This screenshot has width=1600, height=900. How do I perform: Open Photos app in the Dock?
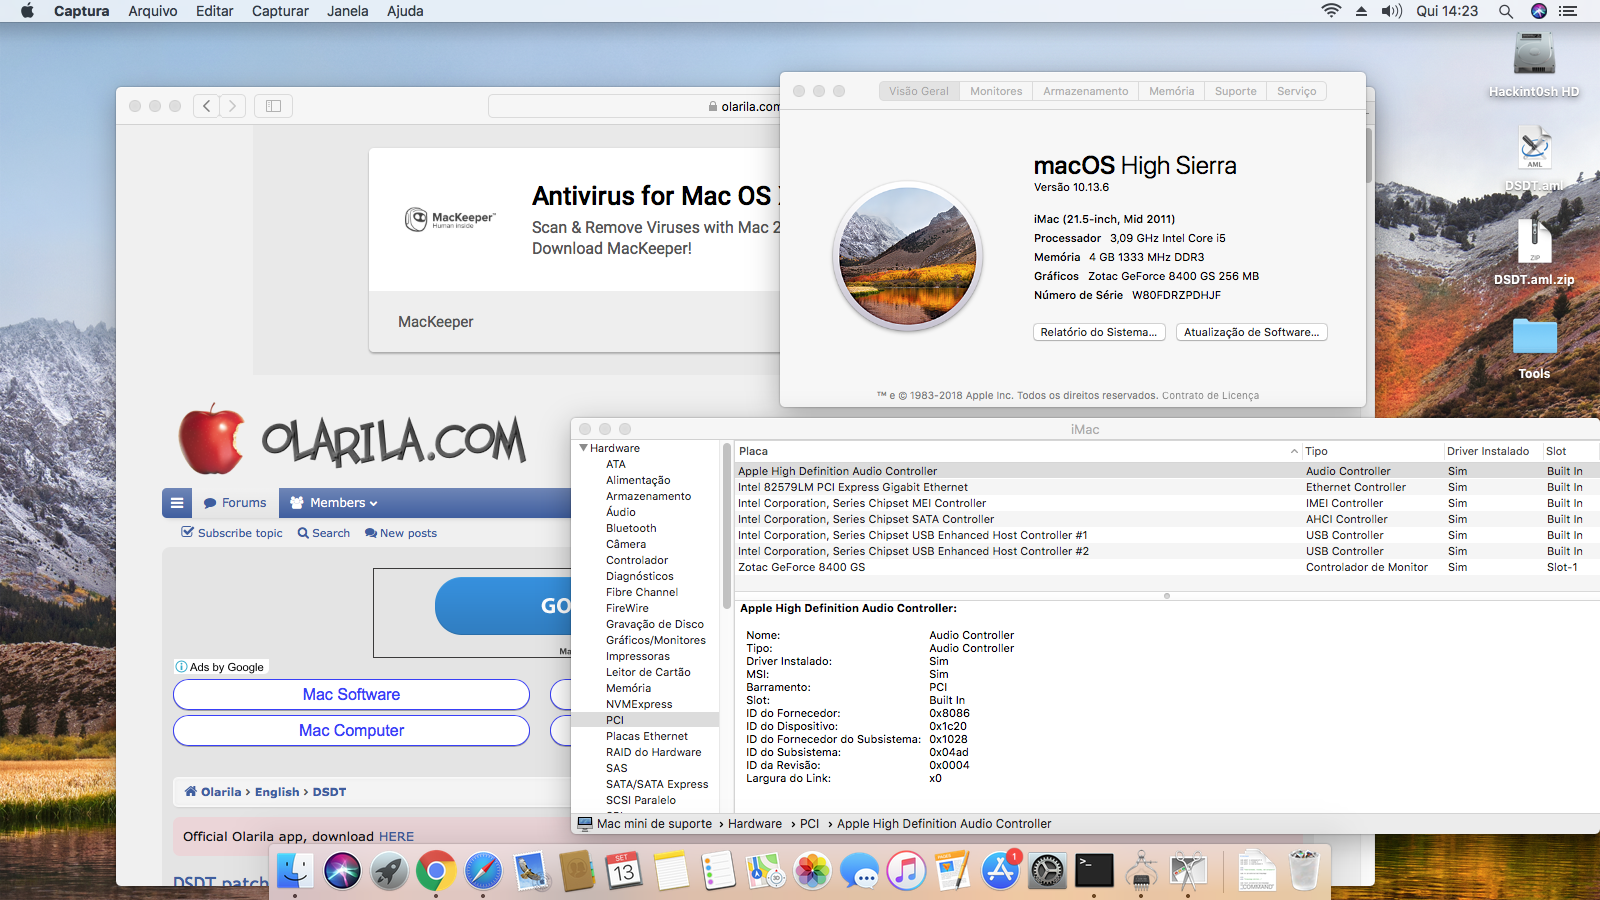coord(813,871)
